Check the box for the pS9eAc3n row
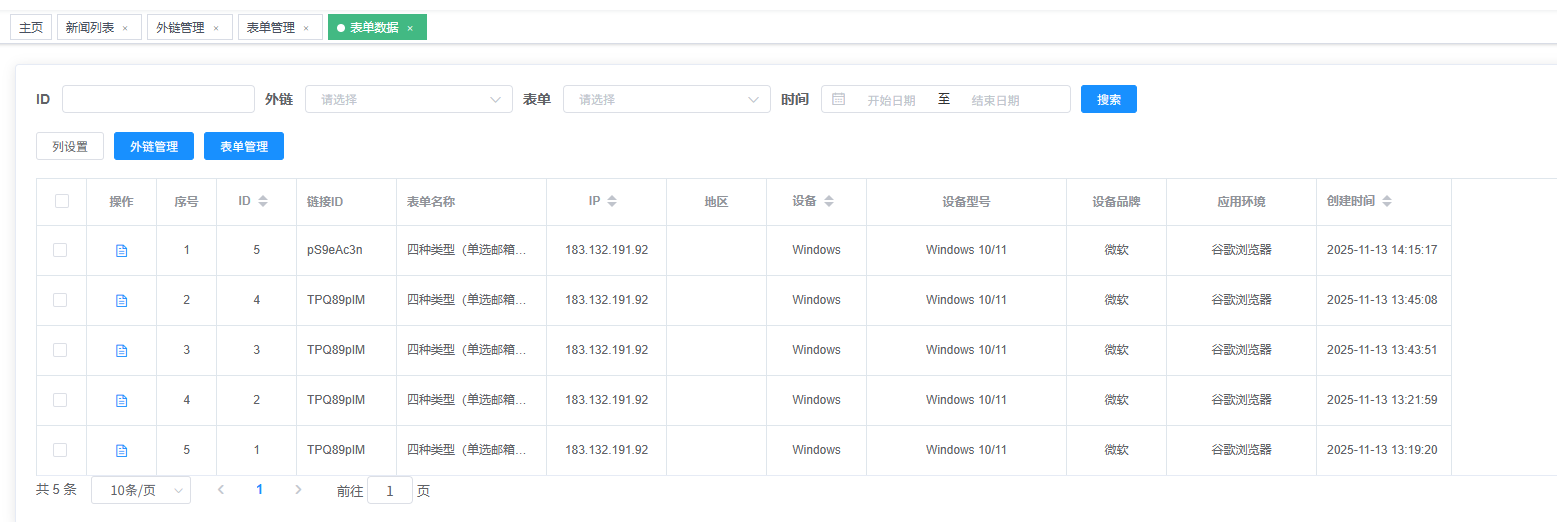 point(60,250)
